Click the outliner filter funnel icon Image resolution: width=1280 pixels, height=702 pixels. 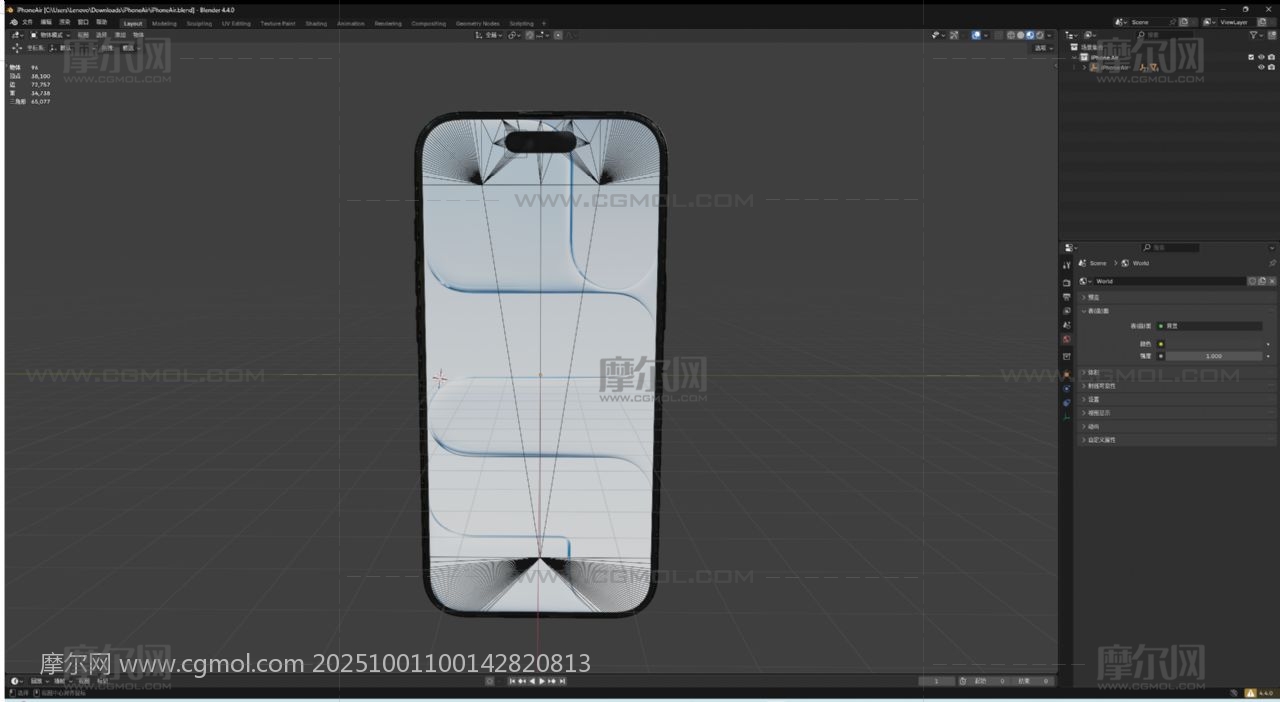pos(1254,35)
